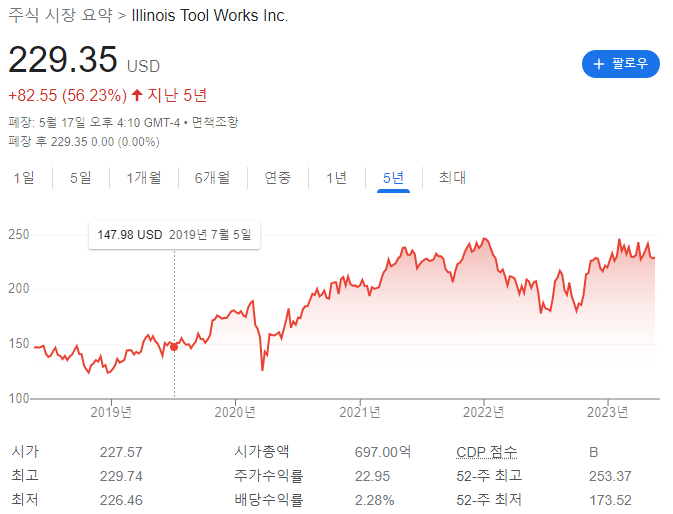Viewport: 673px width, 514px height.
Task: Open the 연중 year-to-date tab
Action: [278, 177]
